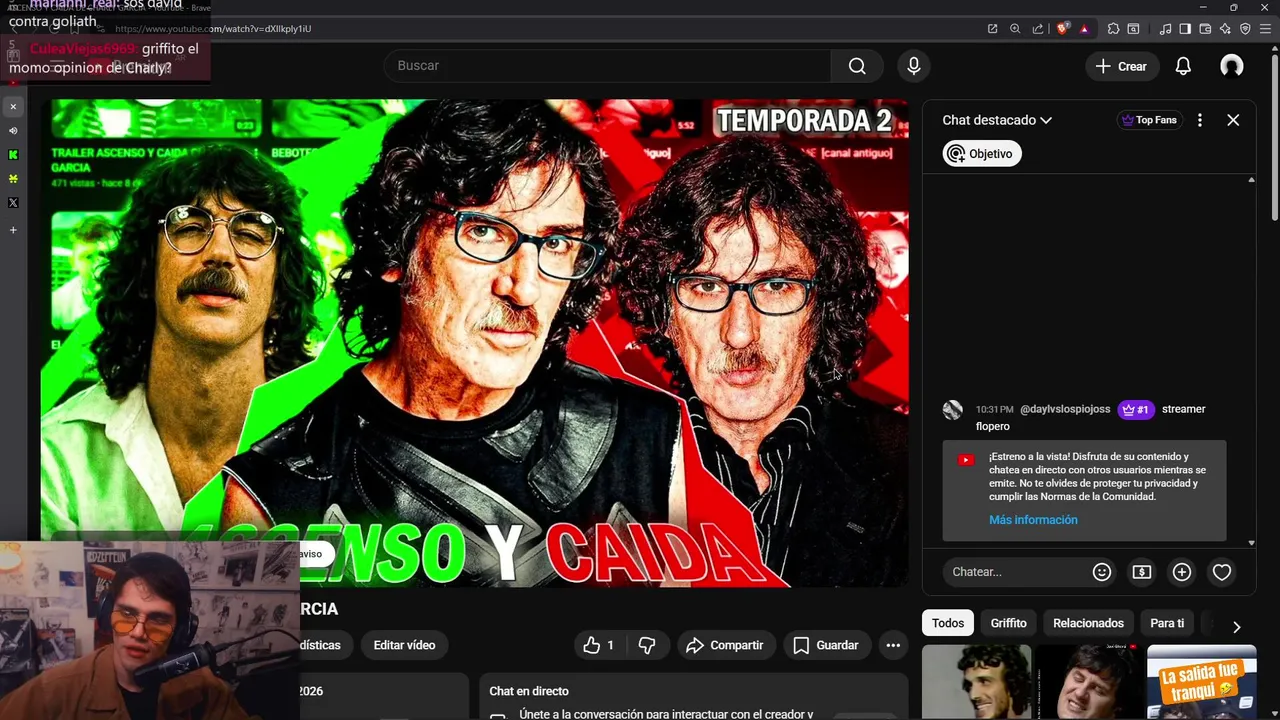Select the Para ti filter chip

[1167, 623]
